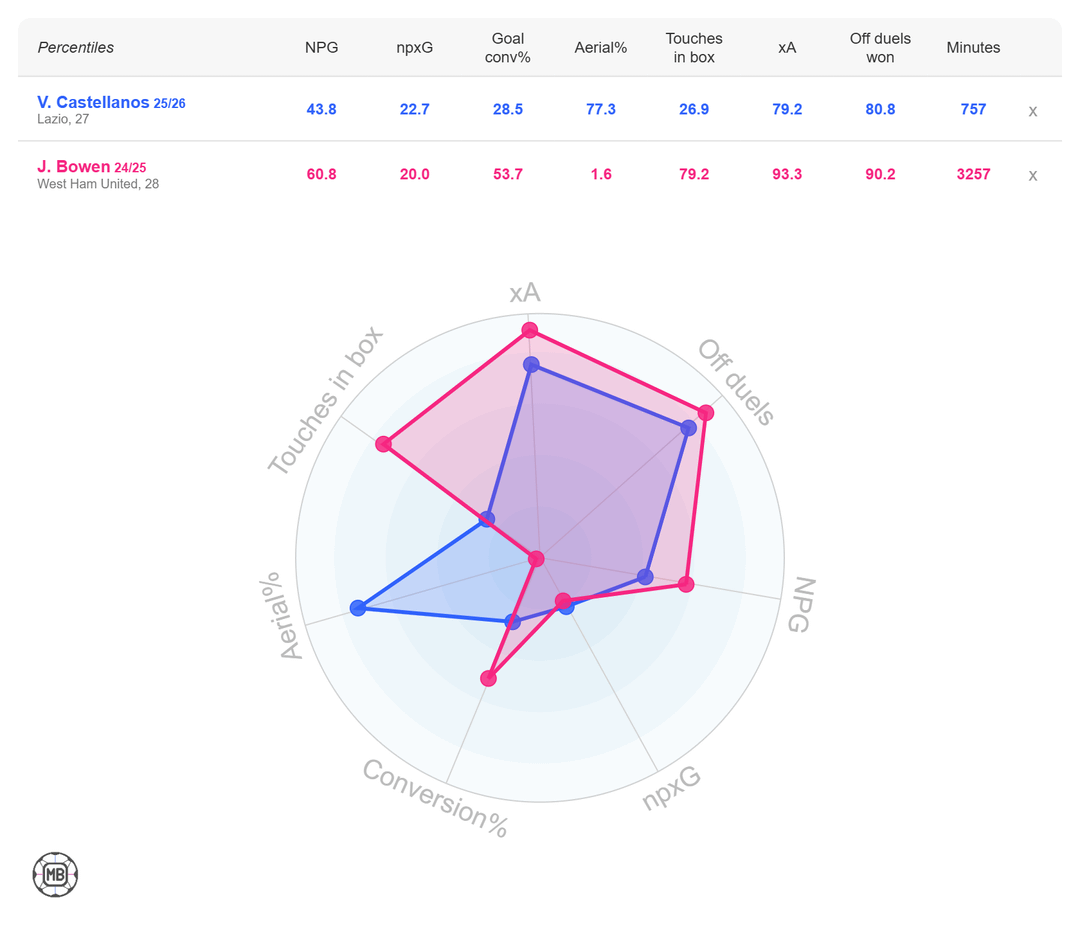1080x945 pixels.
Task: Click the xA column header
Action: pos(787,48)
